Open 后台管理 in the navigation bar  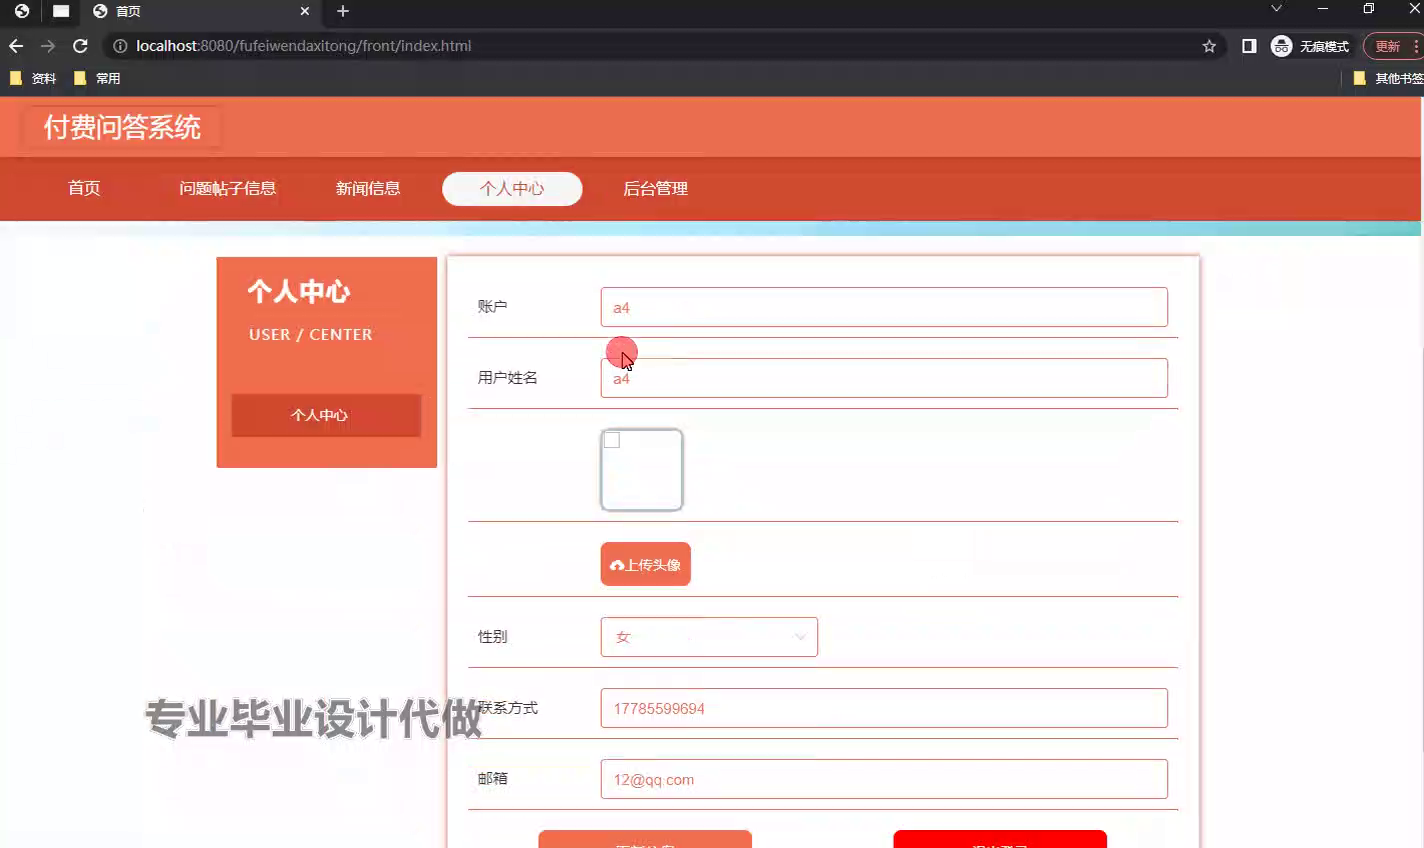pos(655,188)
